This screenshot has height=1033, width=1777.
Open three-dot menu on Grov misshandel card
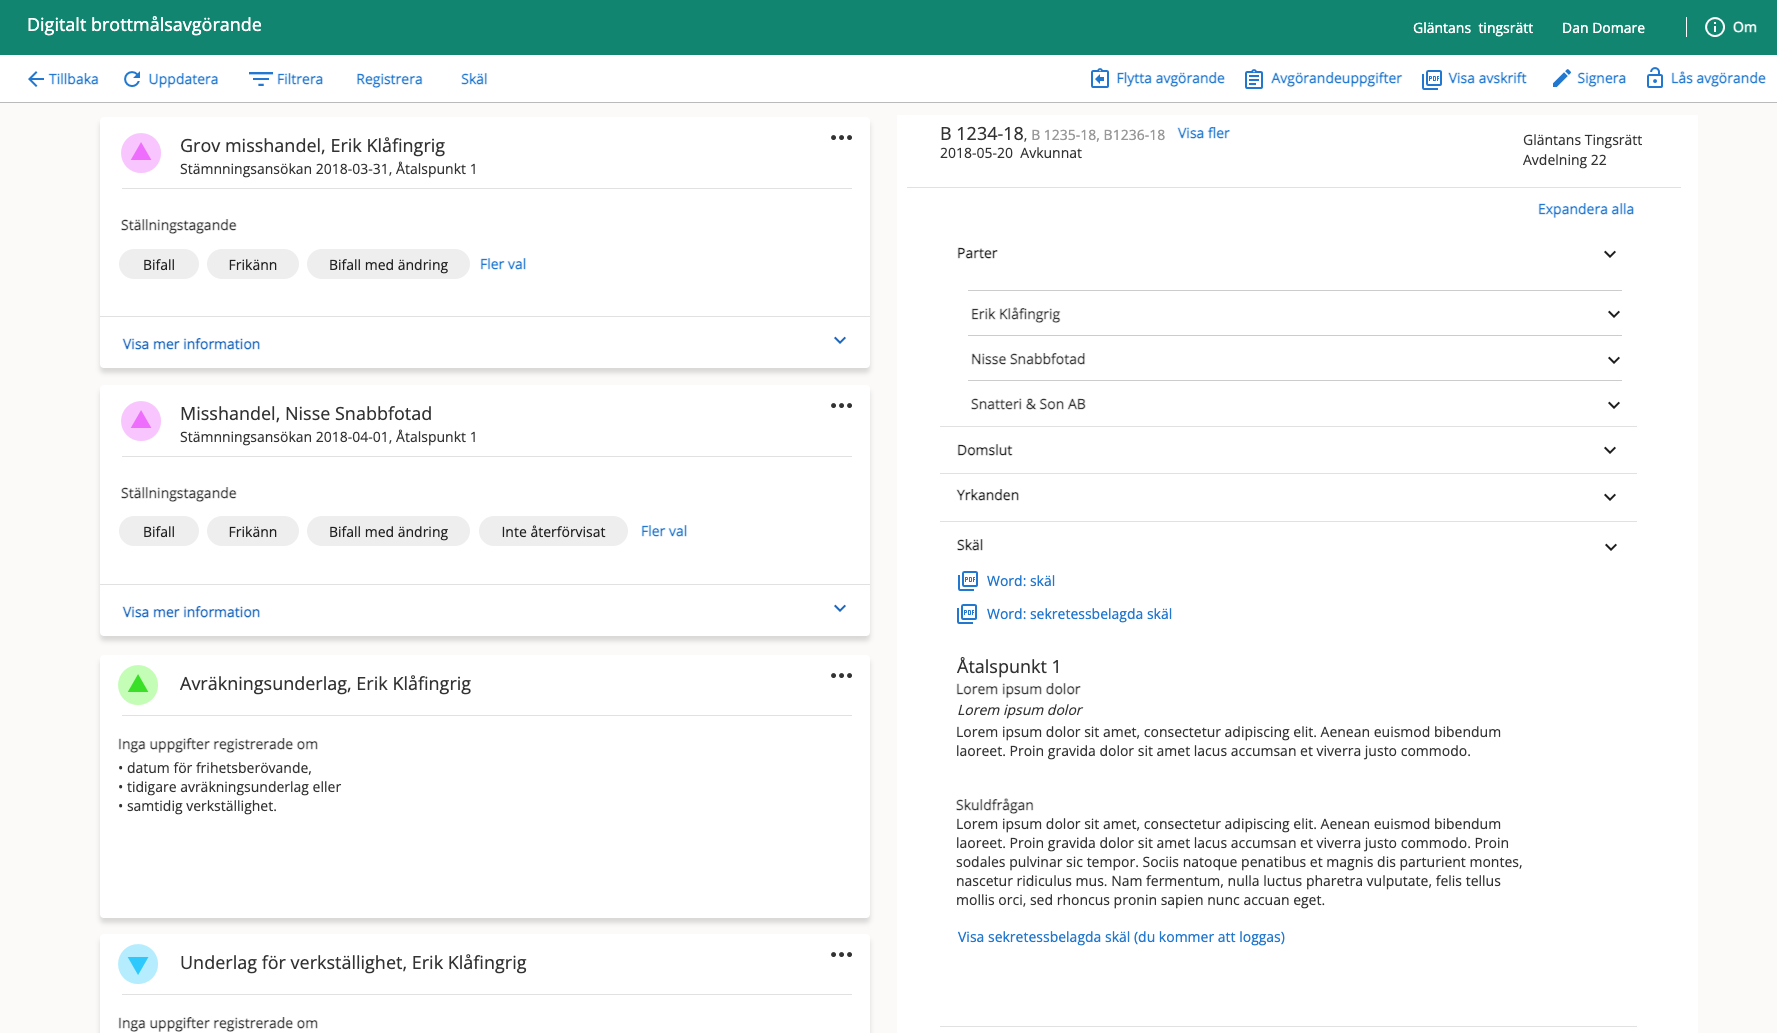pos(841,138)
